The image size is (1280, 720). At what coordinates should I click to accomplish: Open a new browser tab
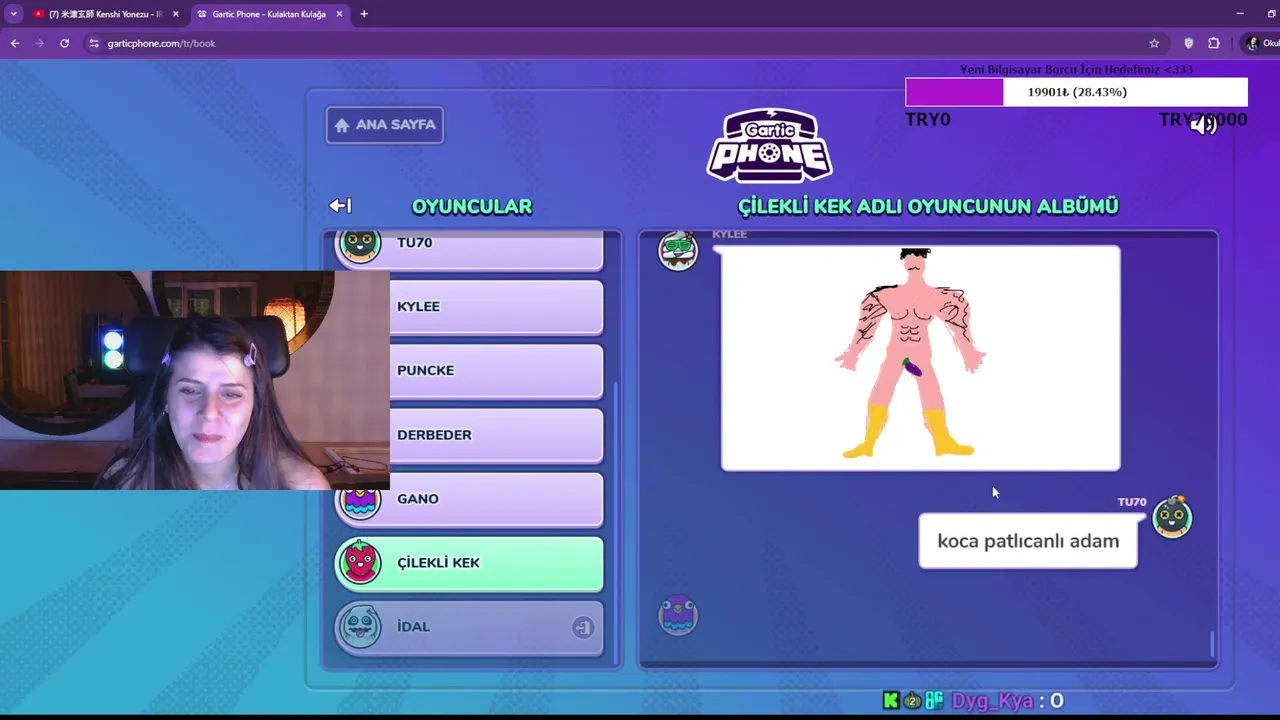364,14
